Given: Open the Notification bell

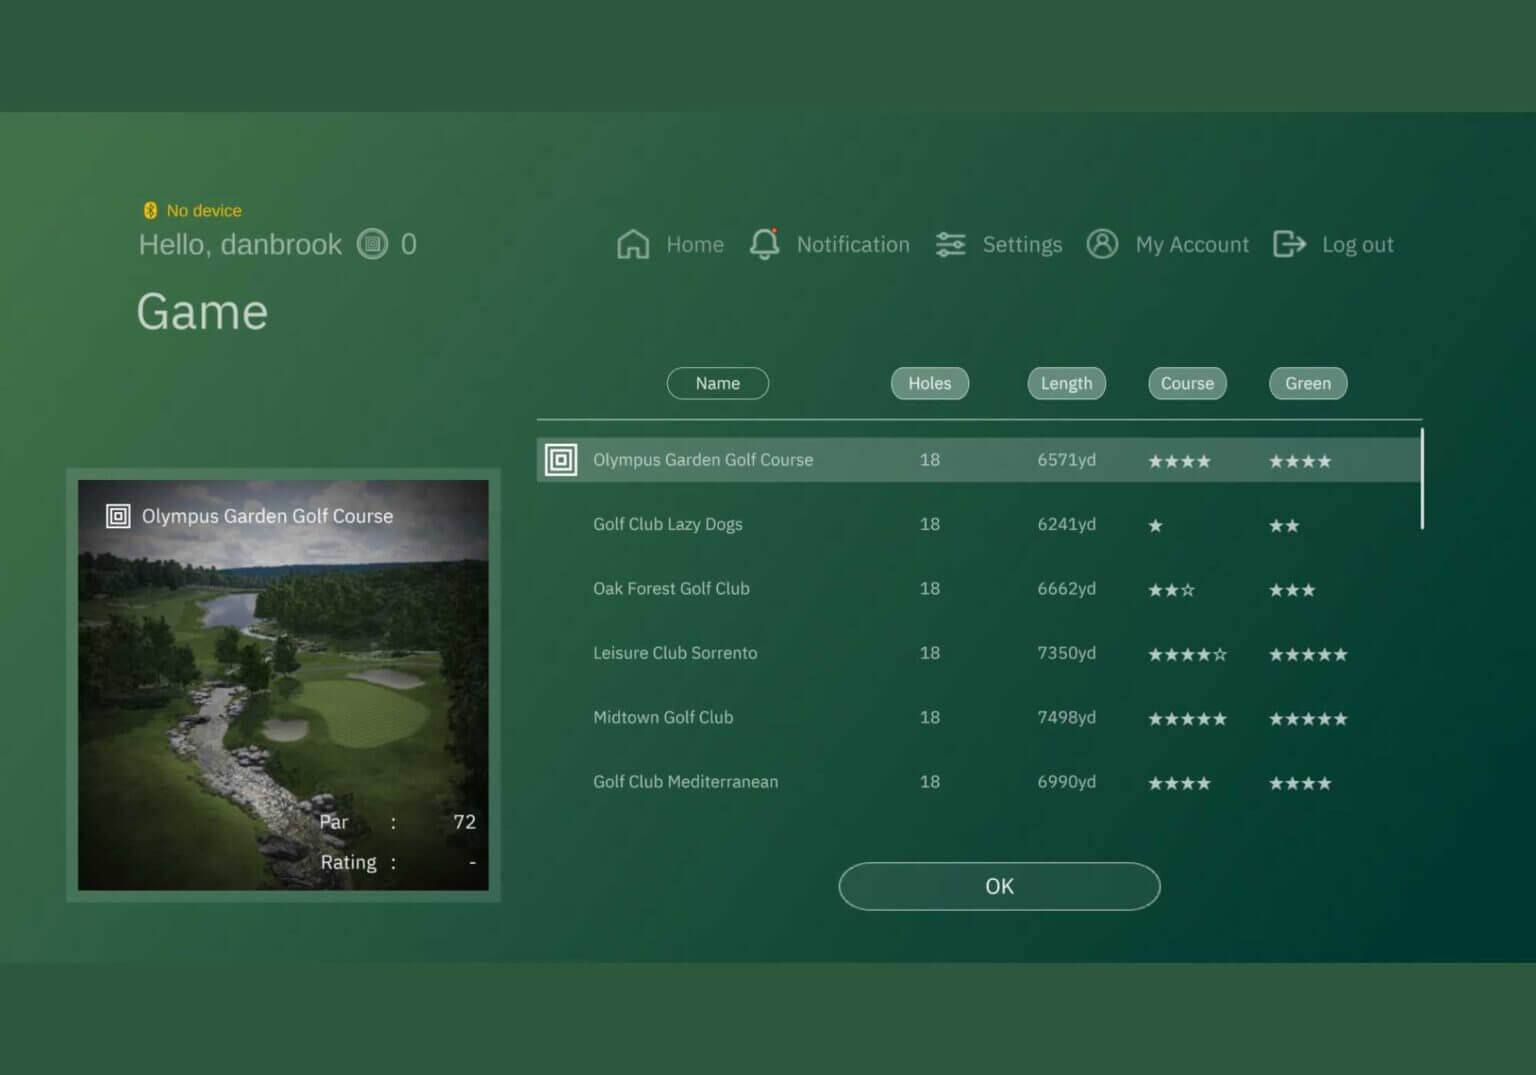Looking at the screenshot, I should 764,244.
